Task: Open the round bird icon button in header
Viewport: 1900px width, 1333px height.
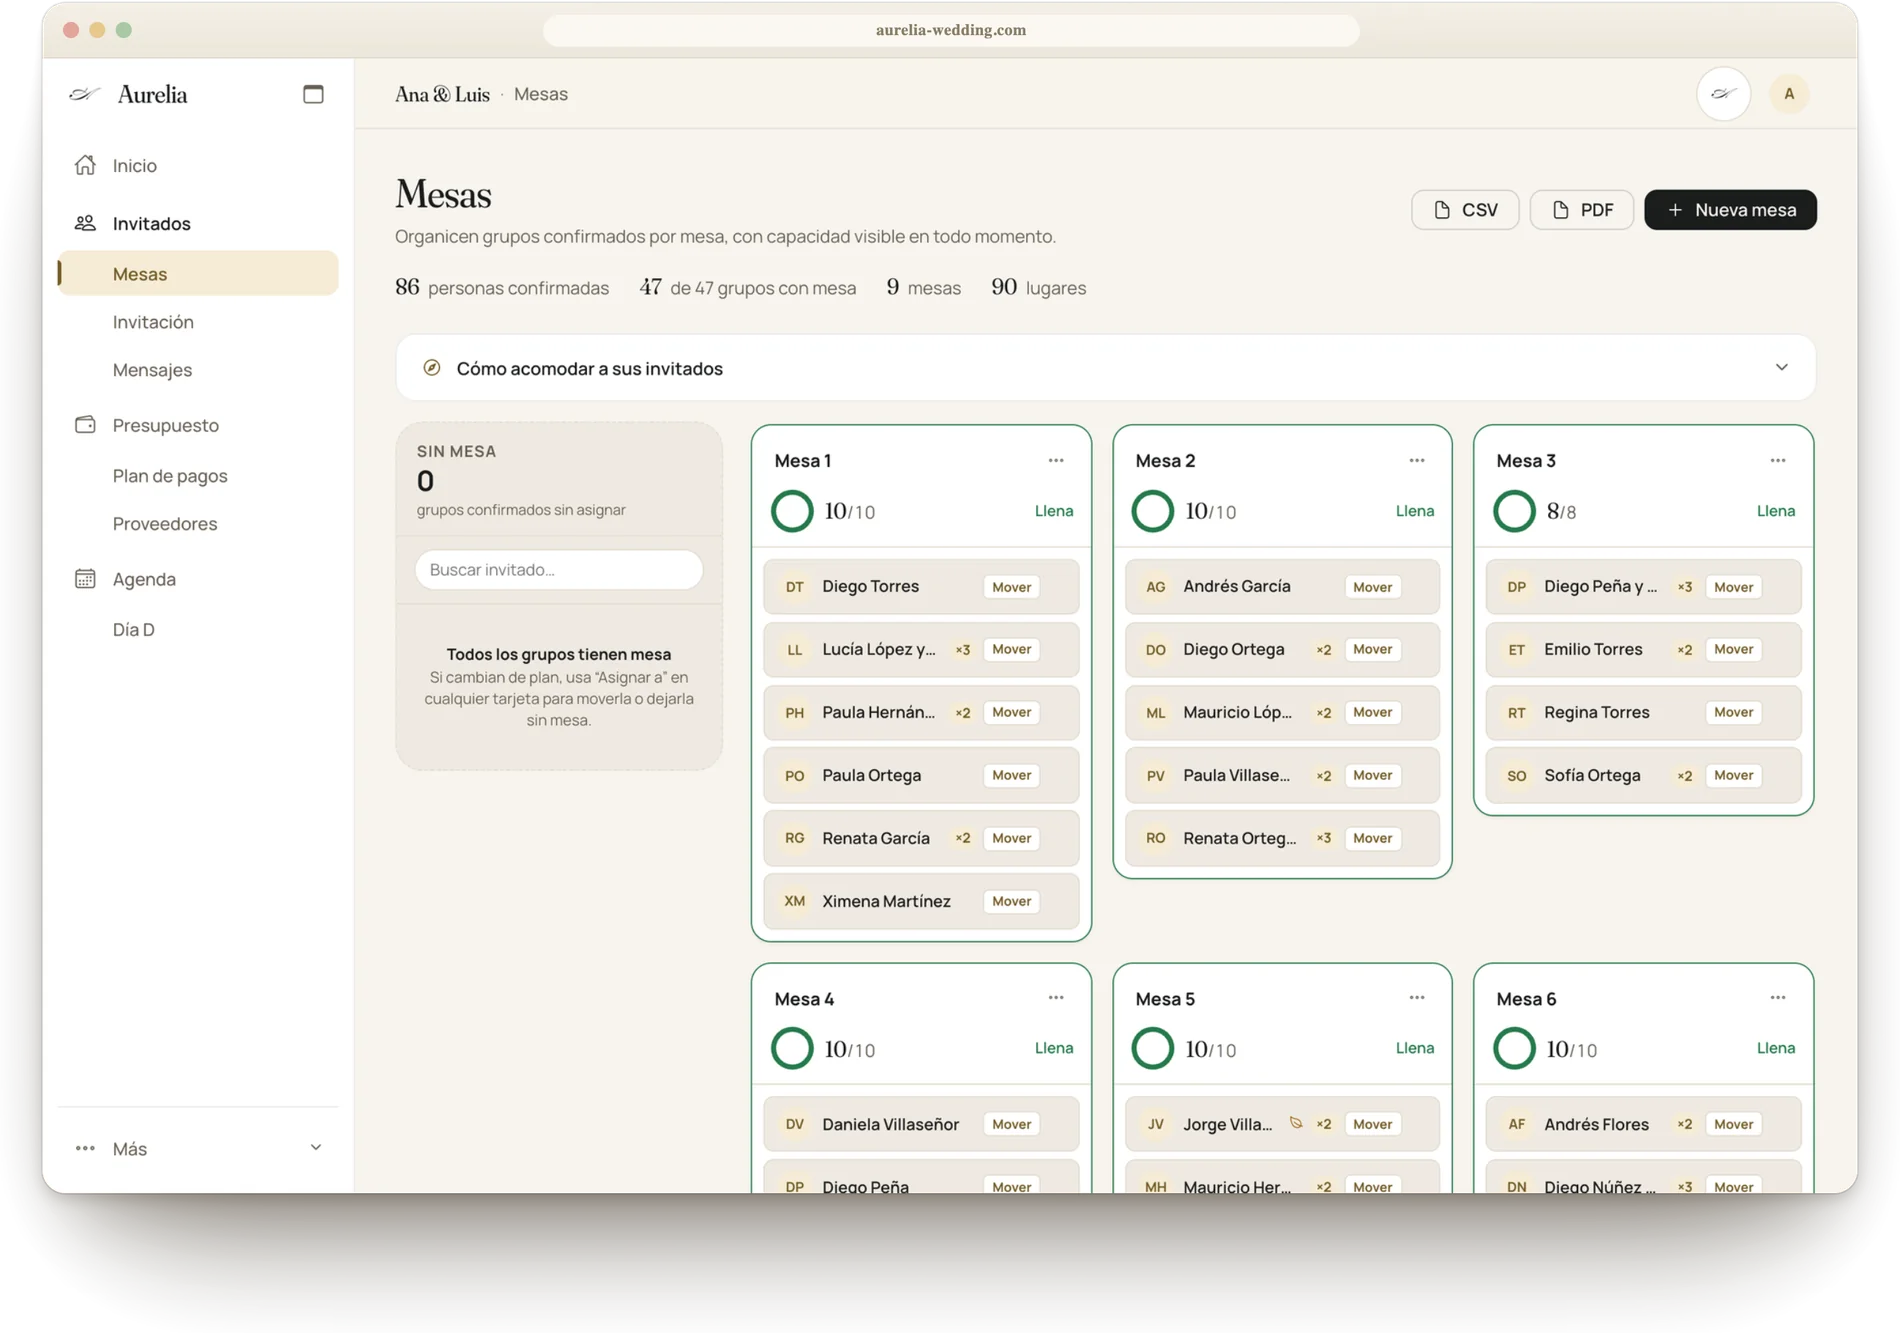Action: (1723, 94)
